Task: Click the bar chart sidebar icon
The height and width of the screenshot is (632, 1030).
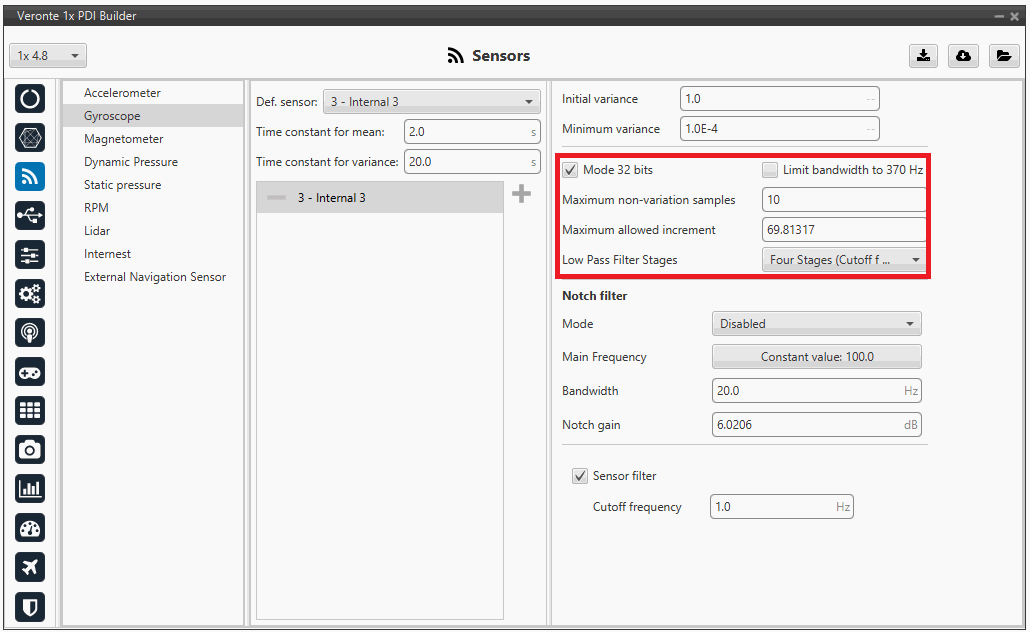Action: (x=30, y=489)
